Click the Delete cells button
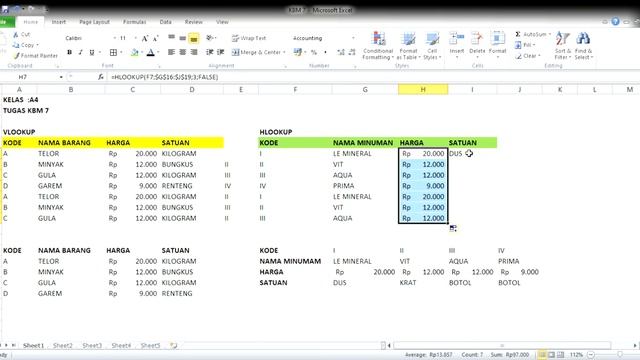 click(477, 45)
